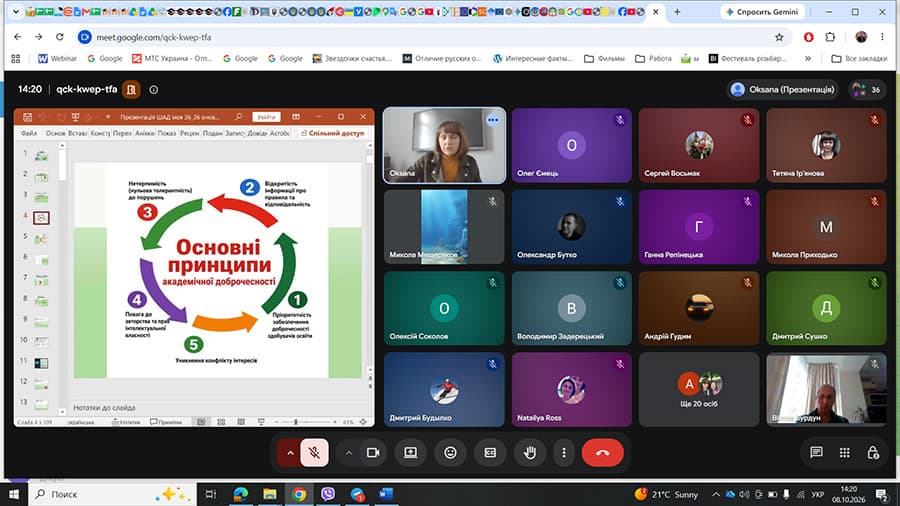900x506 pixels.
Task: Open Chrome three-dot menu
Action: coord(882,37)
